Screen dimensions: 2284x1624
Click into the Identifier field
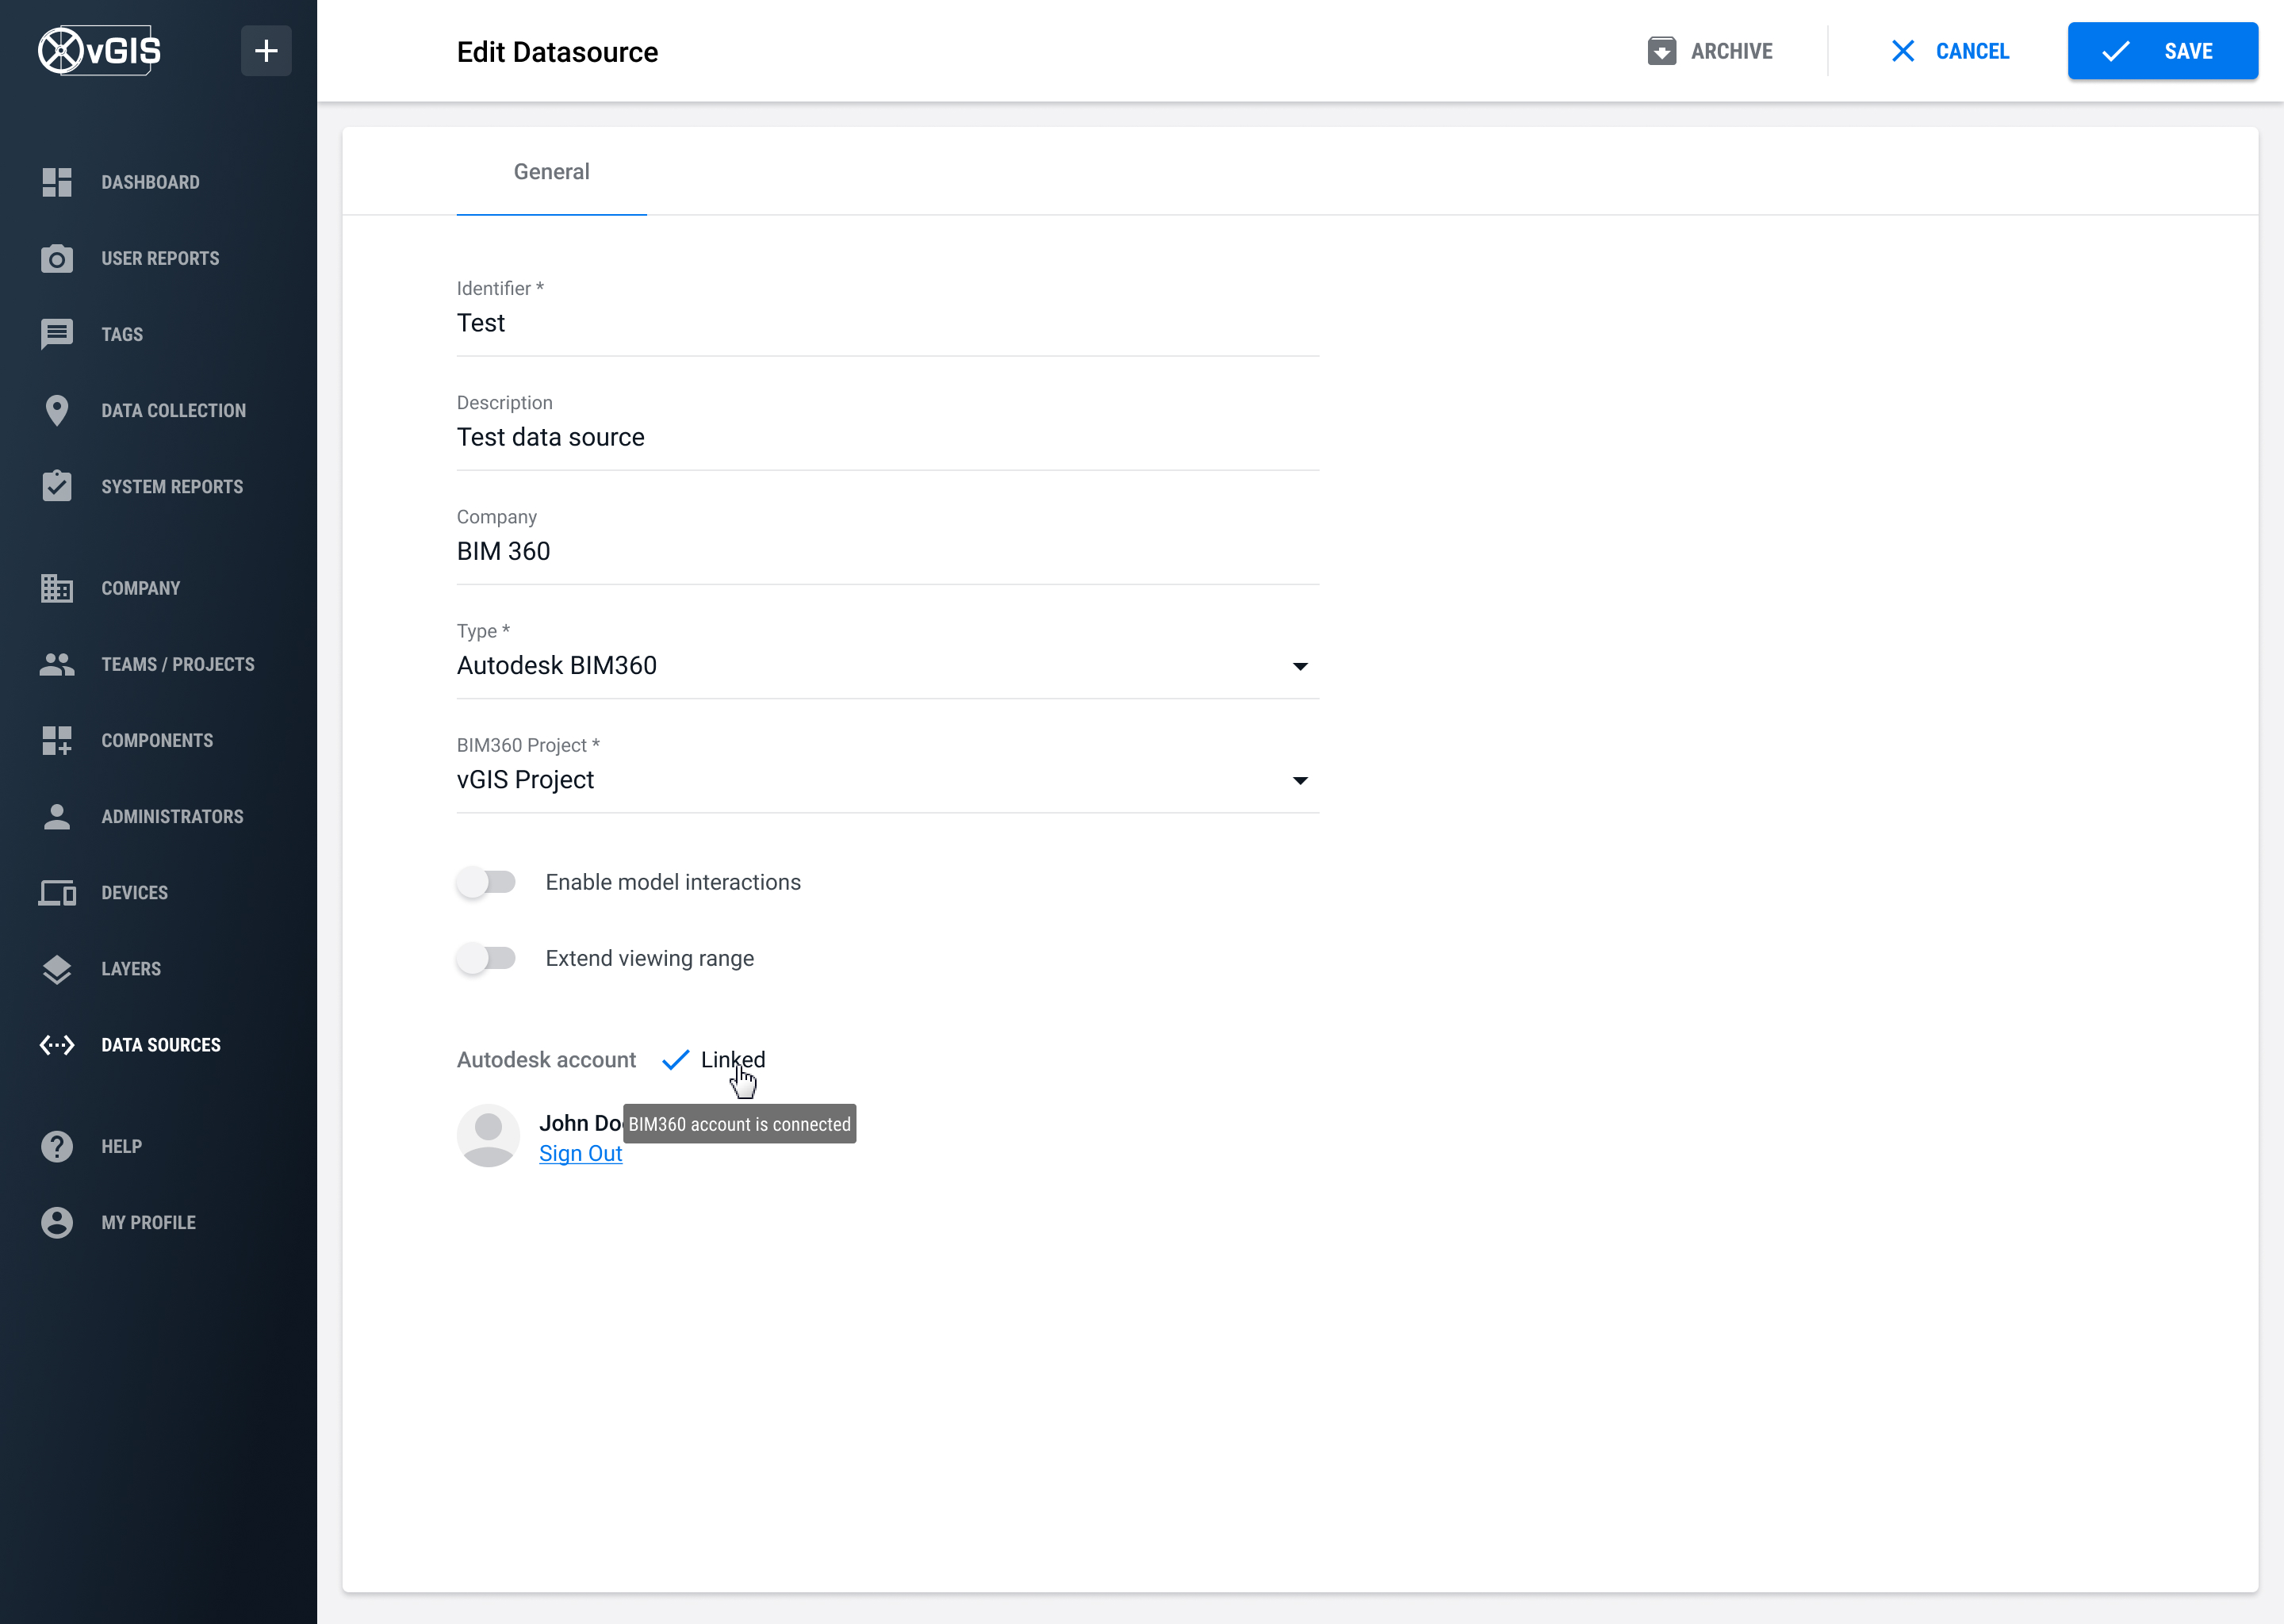point(887,324)
